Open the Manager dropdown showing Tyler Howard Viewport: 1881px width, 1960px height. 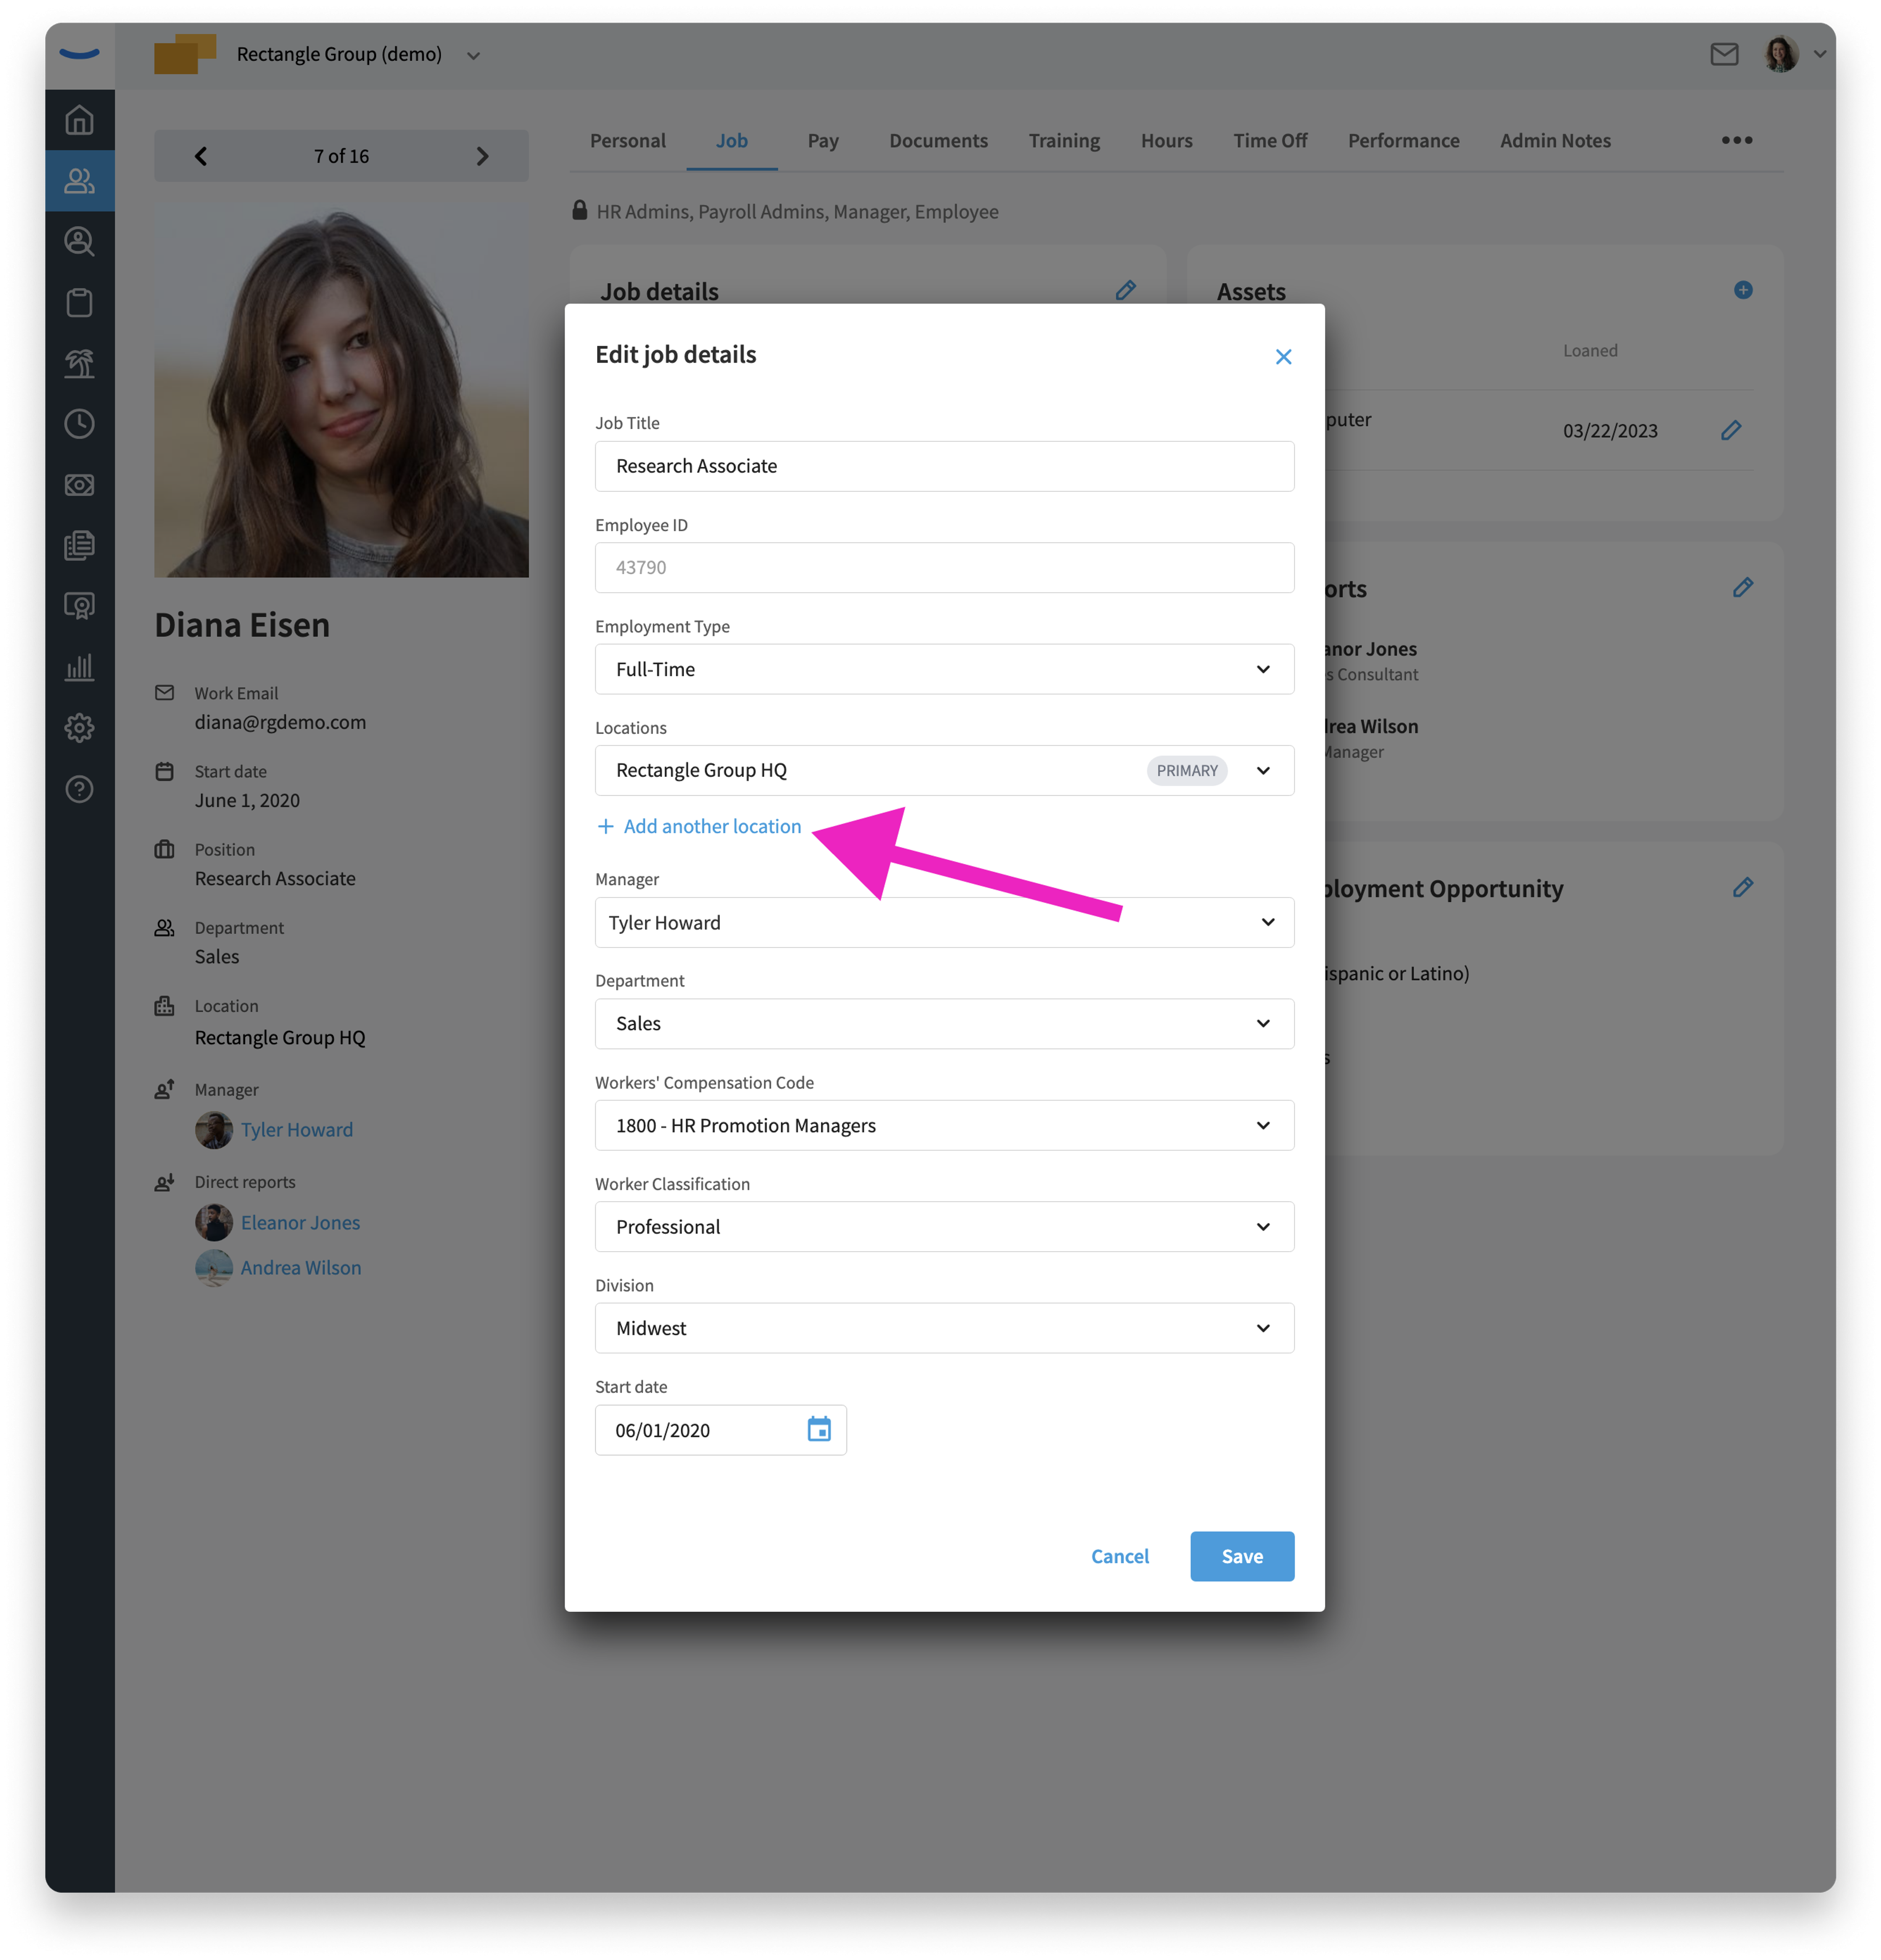coord(944,922)
